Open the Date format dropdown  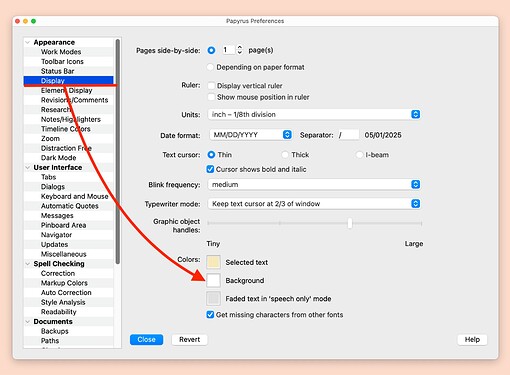[x=251, y=135]
